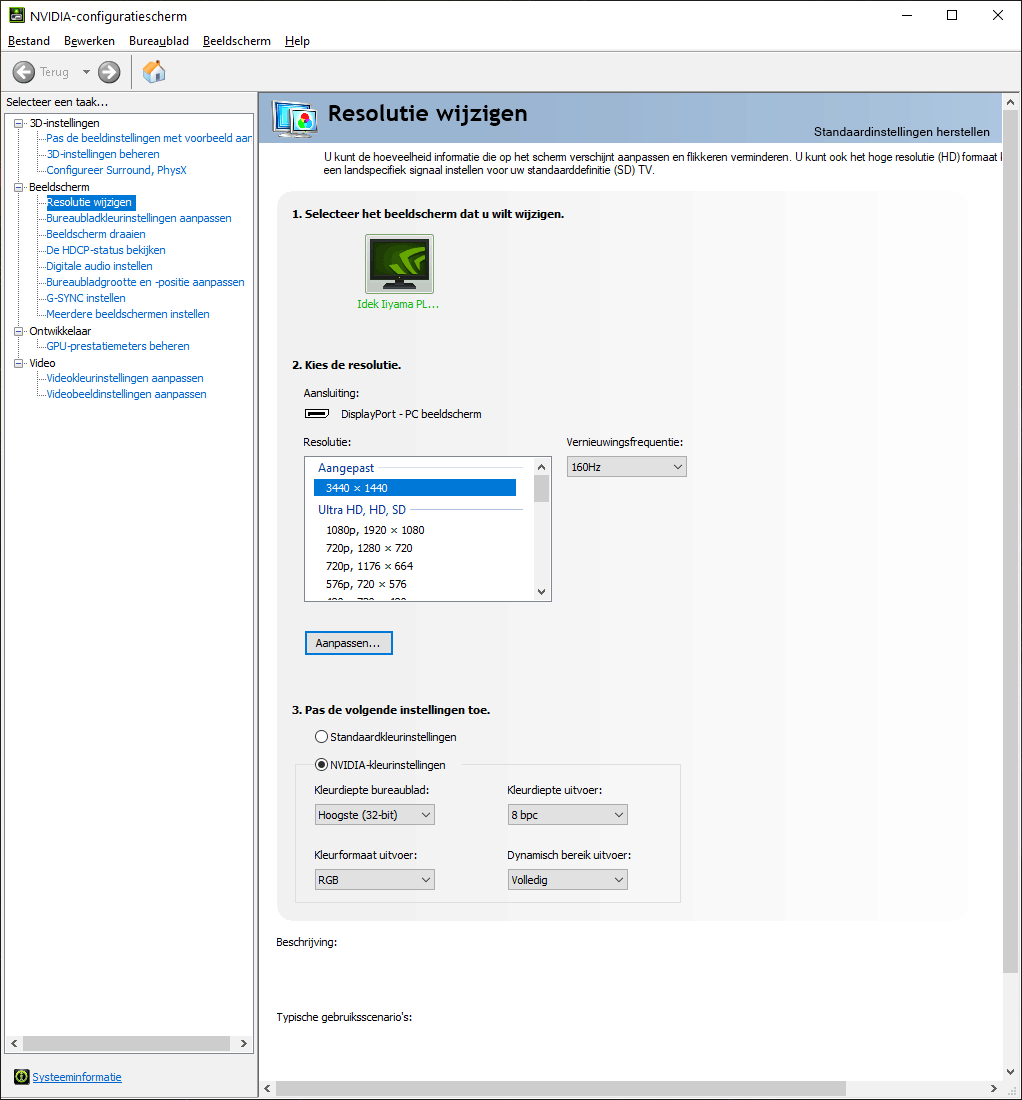Screen dimensions: 1022x1100
Task: Open Bureaubladgrootte en -positie aanpassen
Action: pos(145,282)
